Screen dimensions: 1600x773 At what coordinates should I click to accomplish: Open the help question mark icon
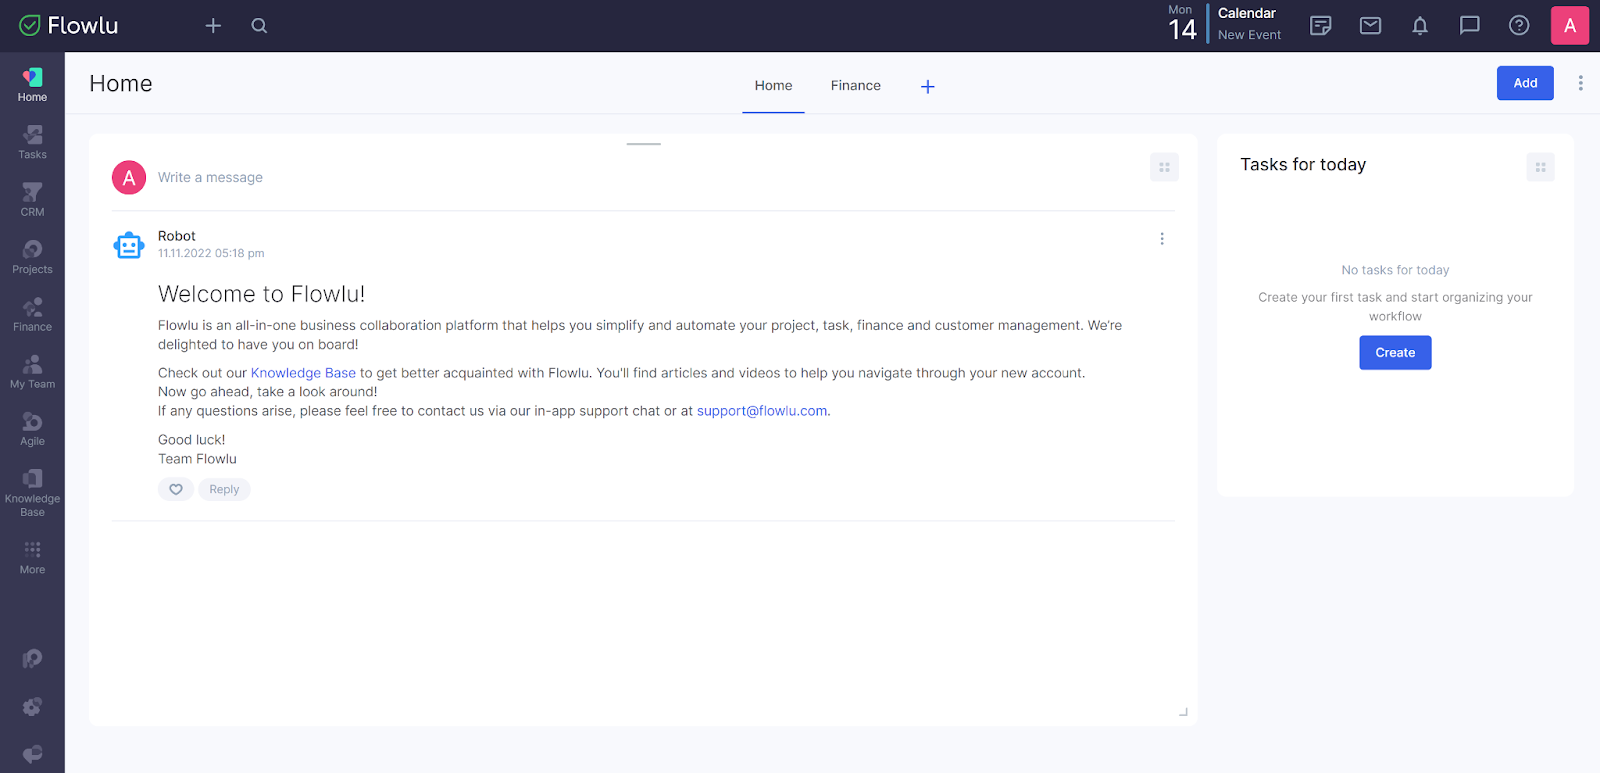(1518, 26)
